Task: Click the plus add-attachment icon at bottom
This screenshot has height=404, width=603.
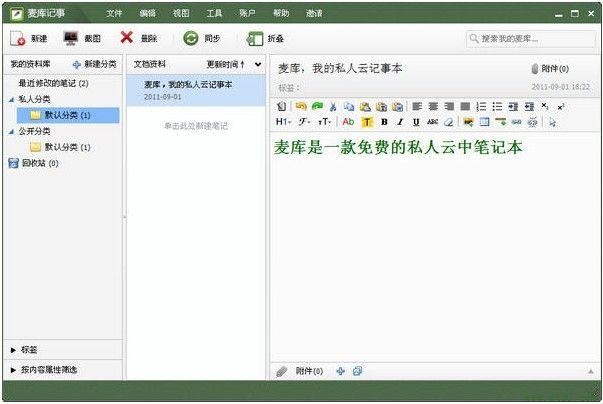Action: coord(340,371)
